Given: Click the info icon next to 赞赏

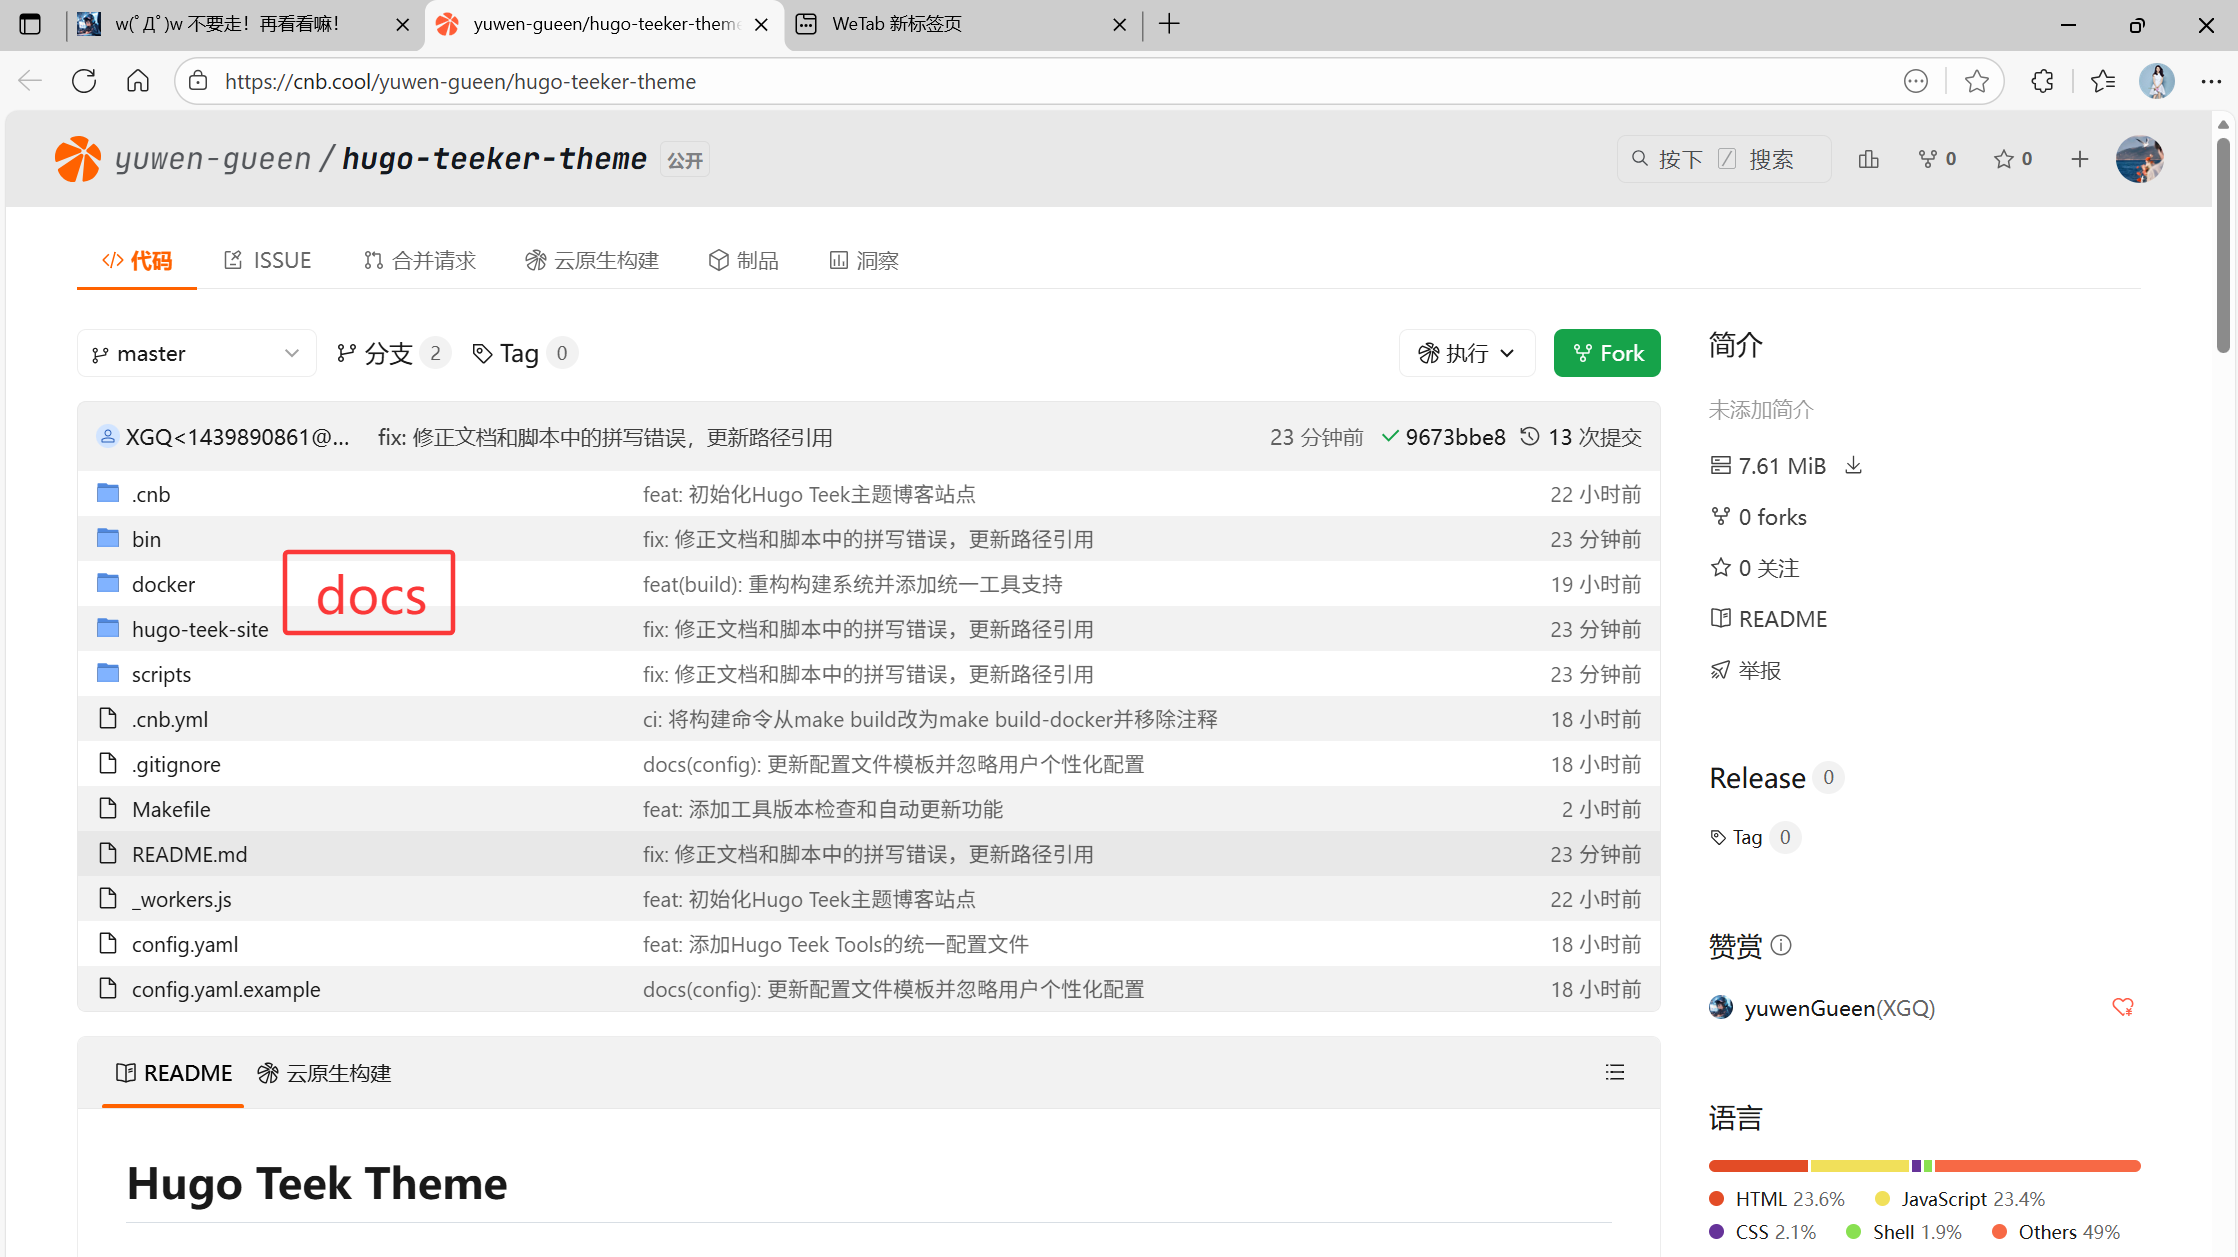Looking at the screenshot, I should [x=1781, y=945].
